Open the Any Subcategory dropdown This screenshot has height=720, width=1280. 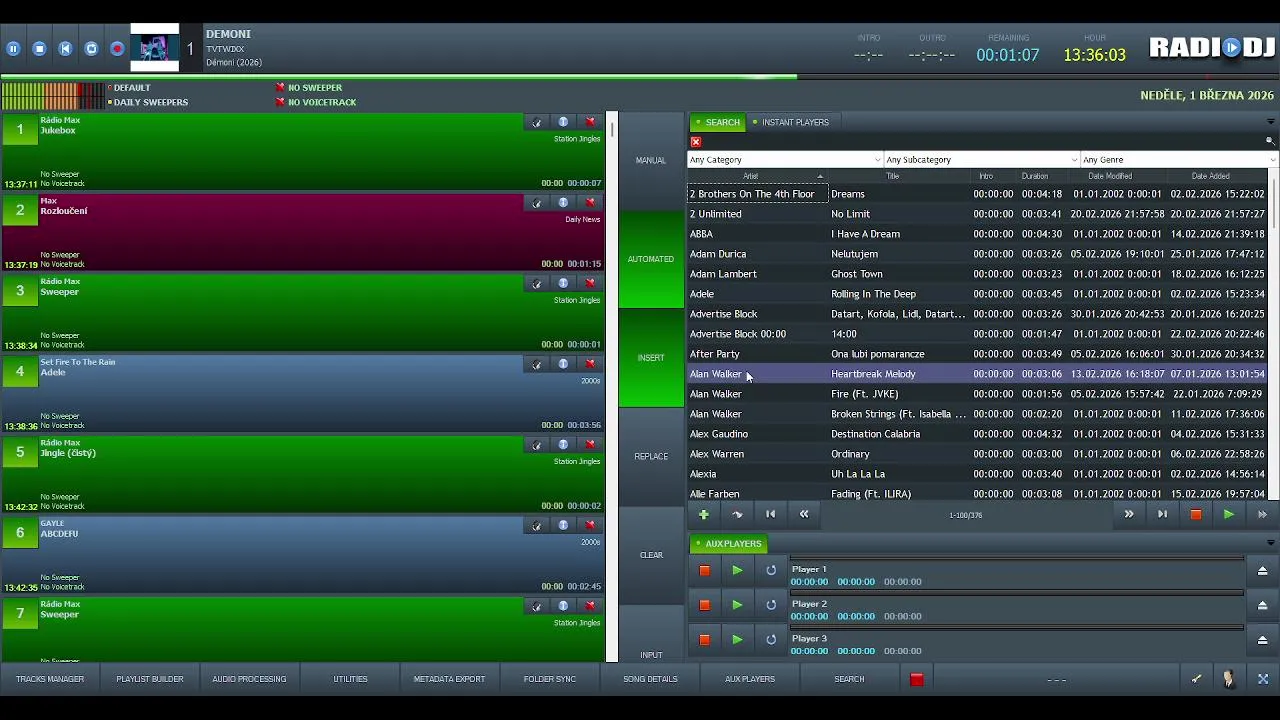982,160
